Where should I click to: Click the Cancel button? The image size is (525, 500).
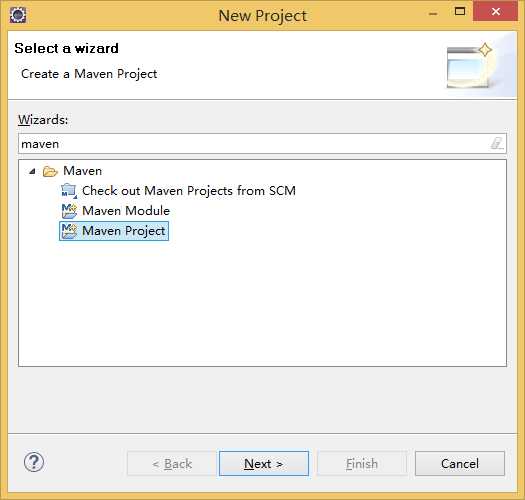click(460, 463)
